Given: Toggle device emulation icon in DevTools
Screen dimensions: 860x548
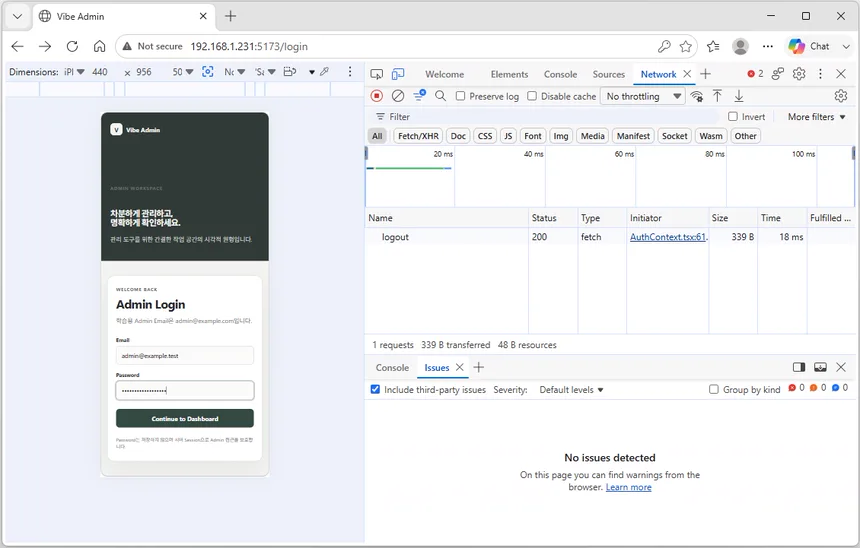Looking at the screenshot, I should coord(398,74).
